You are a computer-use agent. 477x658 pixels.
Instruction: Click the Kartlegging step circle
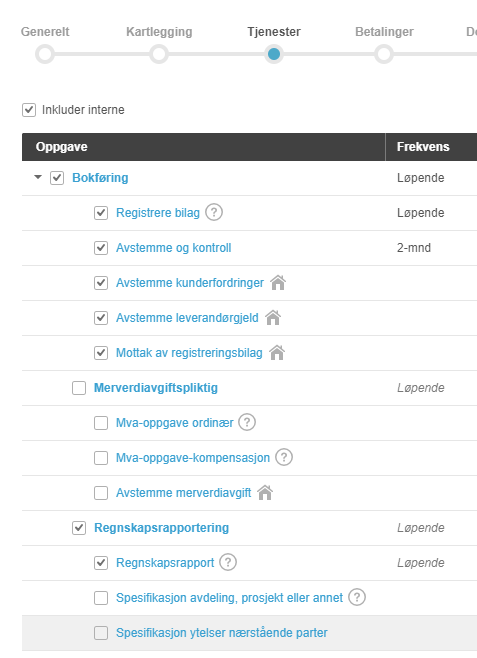[x=159, y=54]
